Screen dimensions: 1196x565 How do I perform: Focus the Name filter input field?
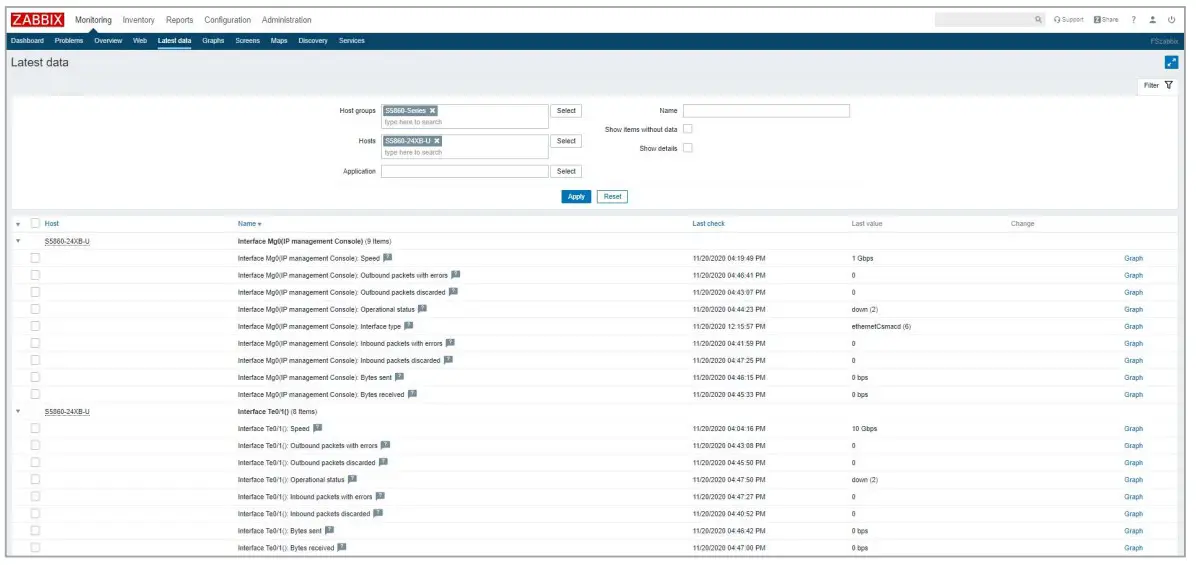tap(766, 111)
